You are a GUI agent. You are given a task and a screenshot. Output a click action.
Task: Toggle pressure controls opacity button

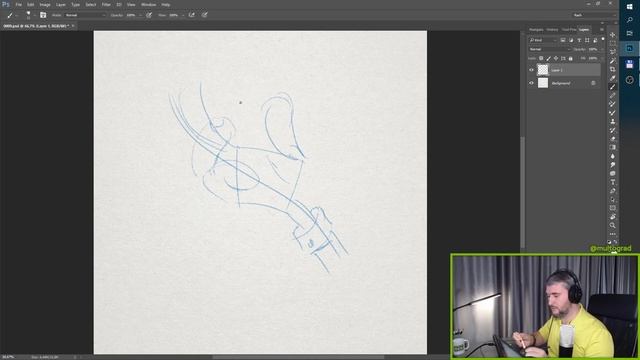coord(149,15)
